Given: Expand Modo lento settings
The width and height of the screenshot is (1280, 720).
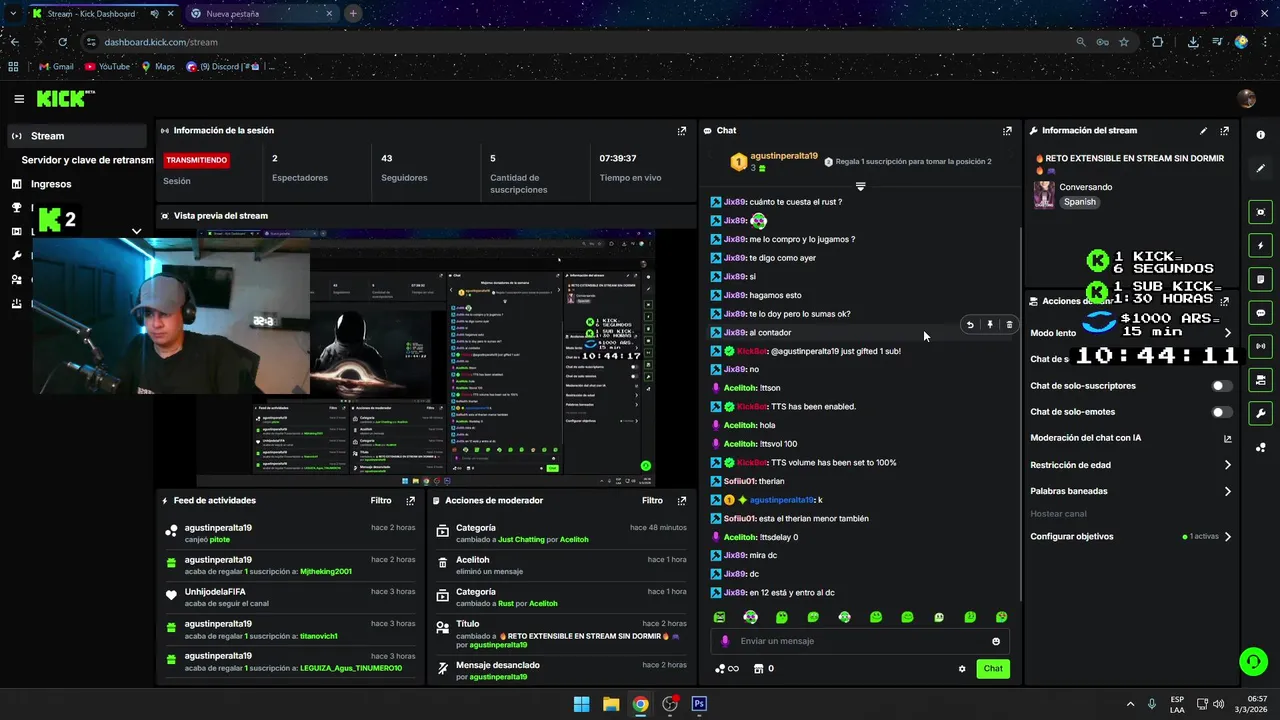Looking at the screenshot, I should tap(1228, 333).
